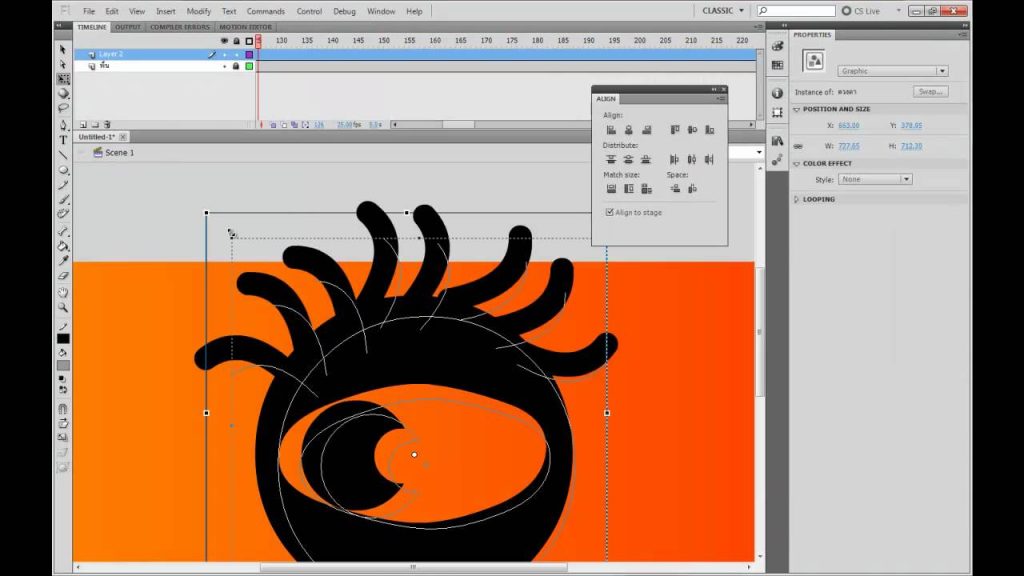Click Lock All Layers padlock header
Viewport: 1024px width, 576px height.
pyautogui.click(x=236, y=40)
